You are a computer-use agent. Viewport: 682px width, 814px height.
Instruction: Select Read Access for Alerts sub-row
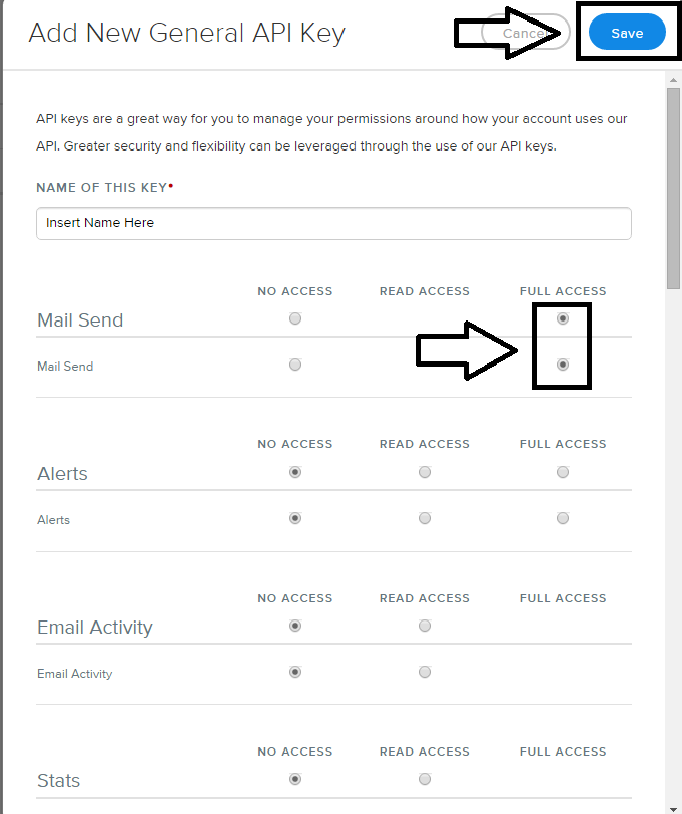pos(425,518)
